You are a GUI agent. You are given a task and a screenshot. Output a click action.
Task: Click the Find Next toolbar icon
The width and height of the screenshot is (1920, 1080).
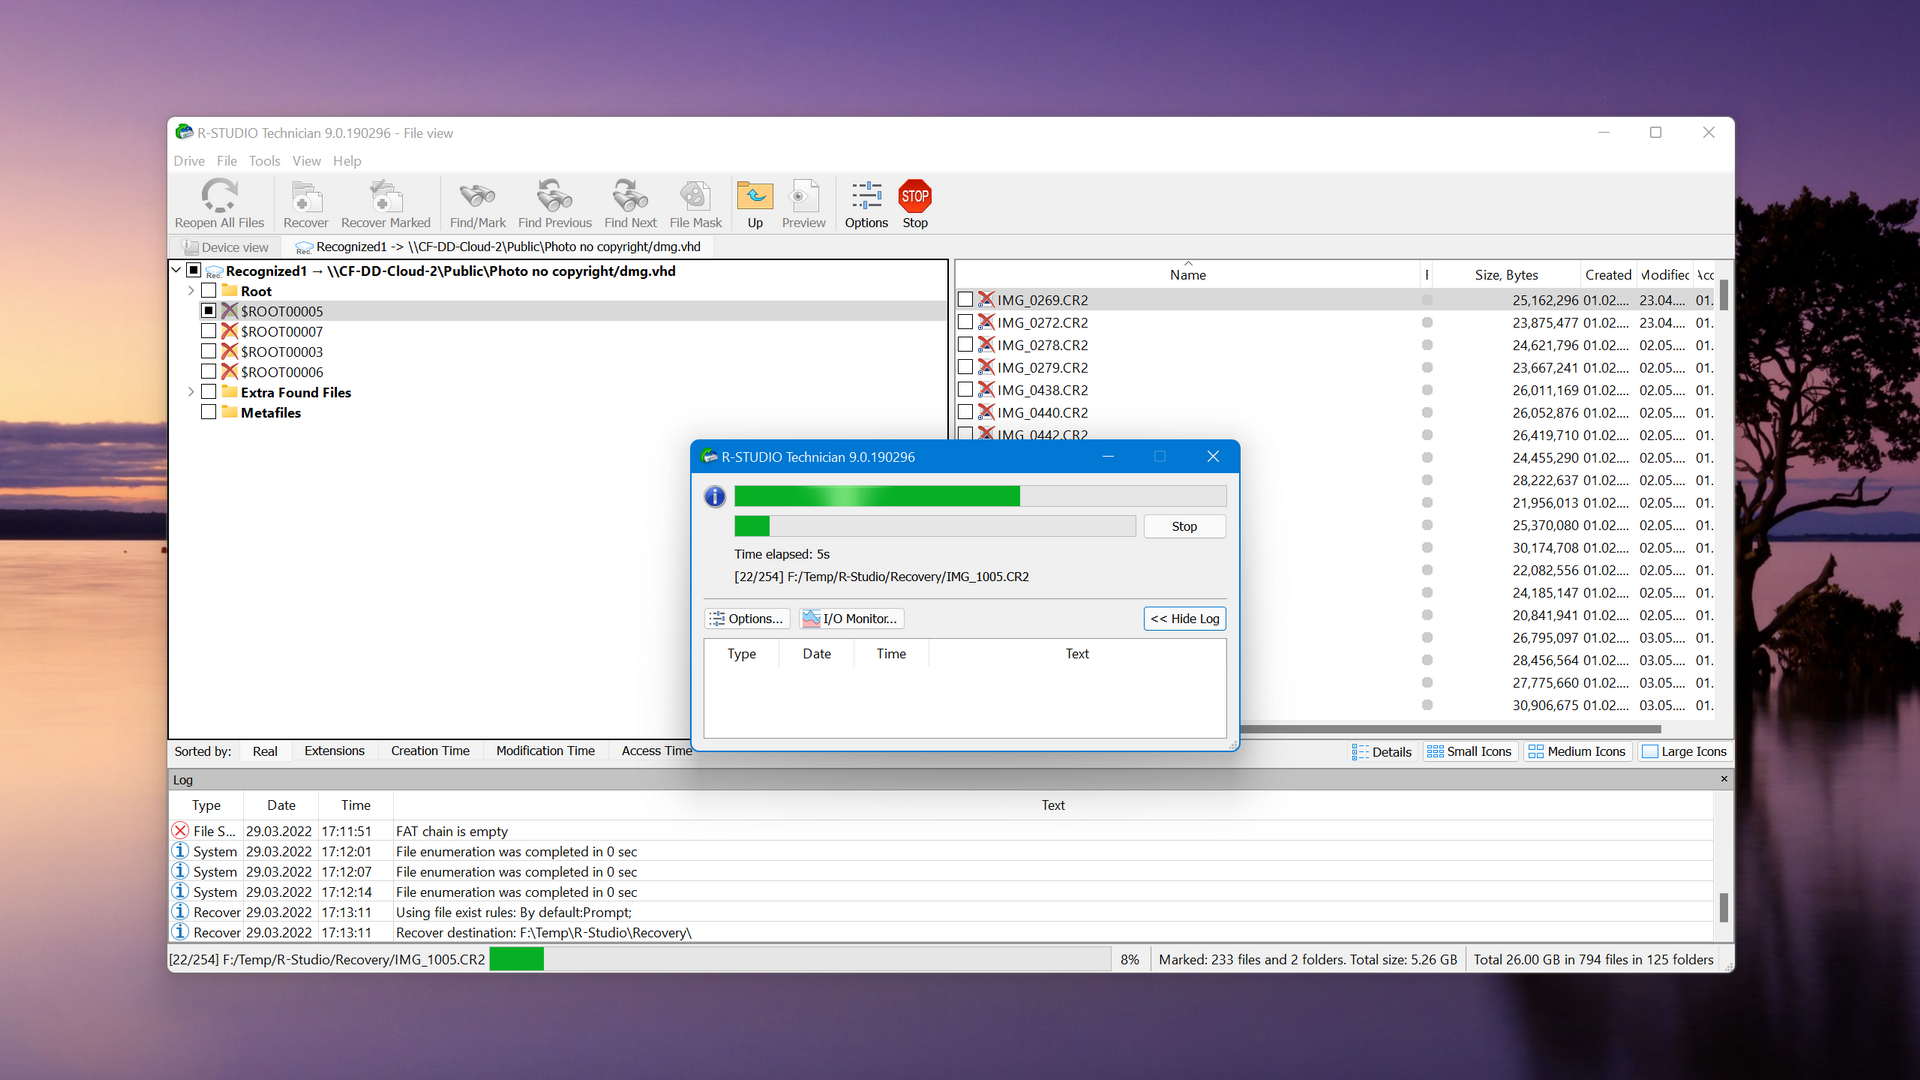point(630,204)
